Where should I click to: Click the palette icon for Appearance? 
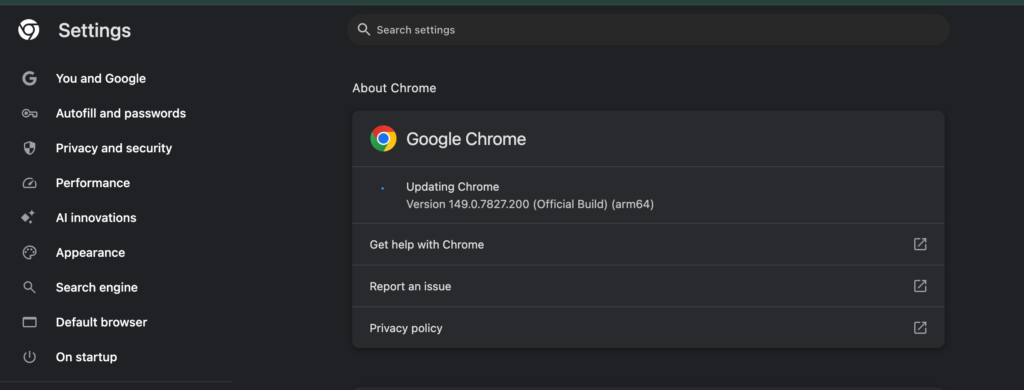pos(29,253)
